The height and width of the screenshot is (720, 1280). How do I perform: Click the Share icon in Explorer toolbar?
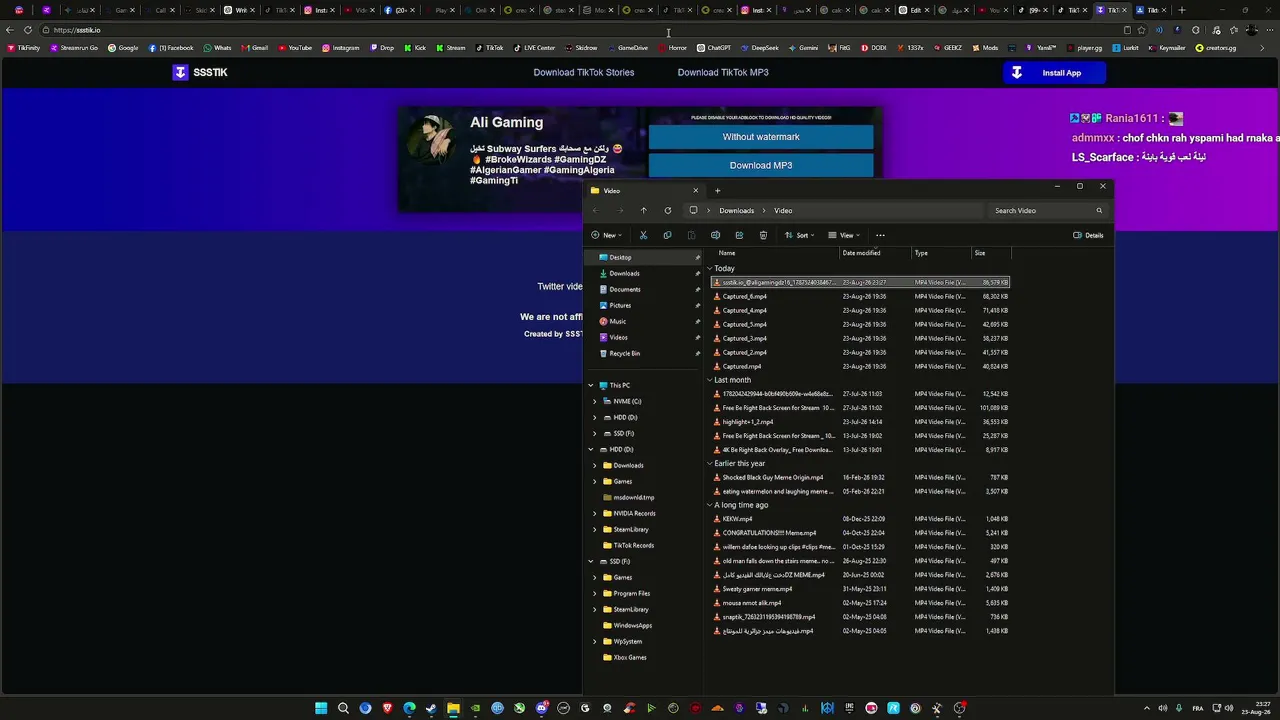[x=739, y=235]
